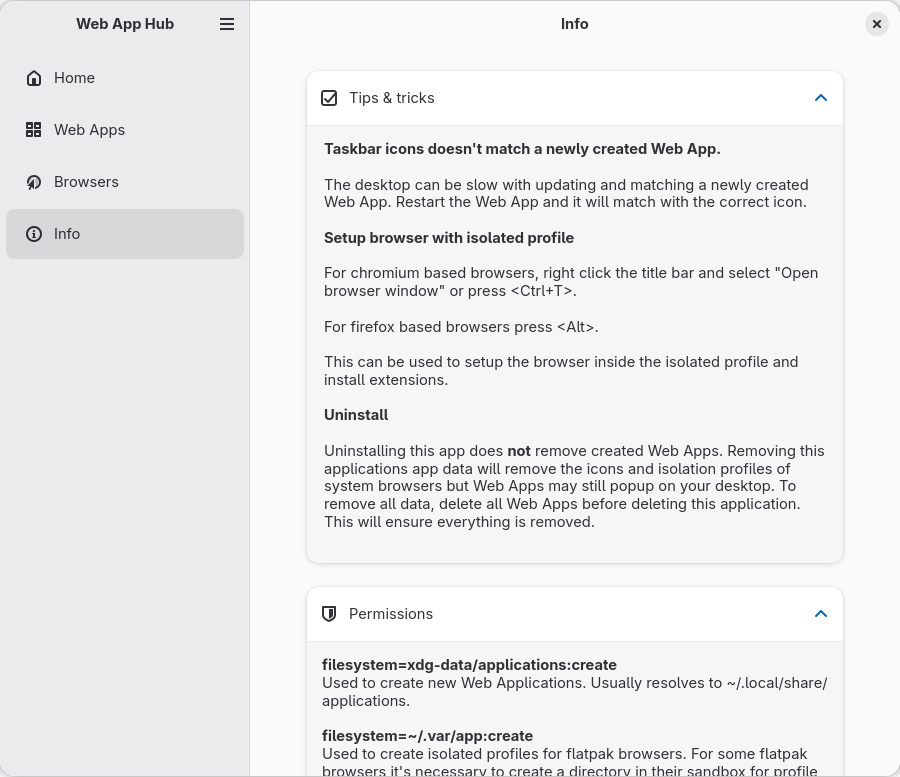Click the "Setup browser with isolated profile" heading

(x=448, y=238)
